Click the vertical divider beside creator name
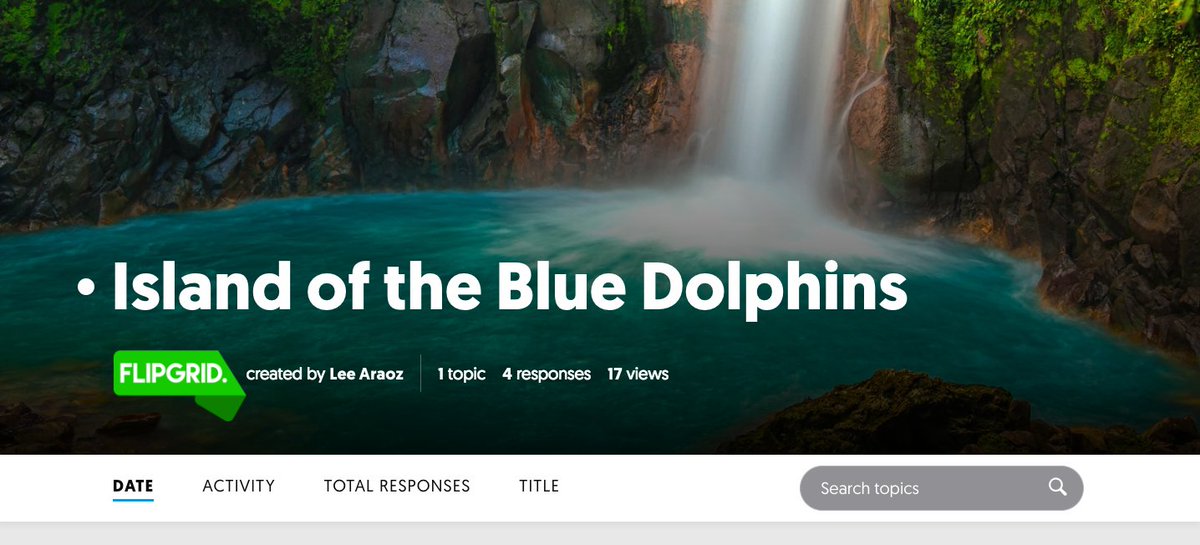The width and height of the screenshot is (1200, 545). (x=421, y=374)
